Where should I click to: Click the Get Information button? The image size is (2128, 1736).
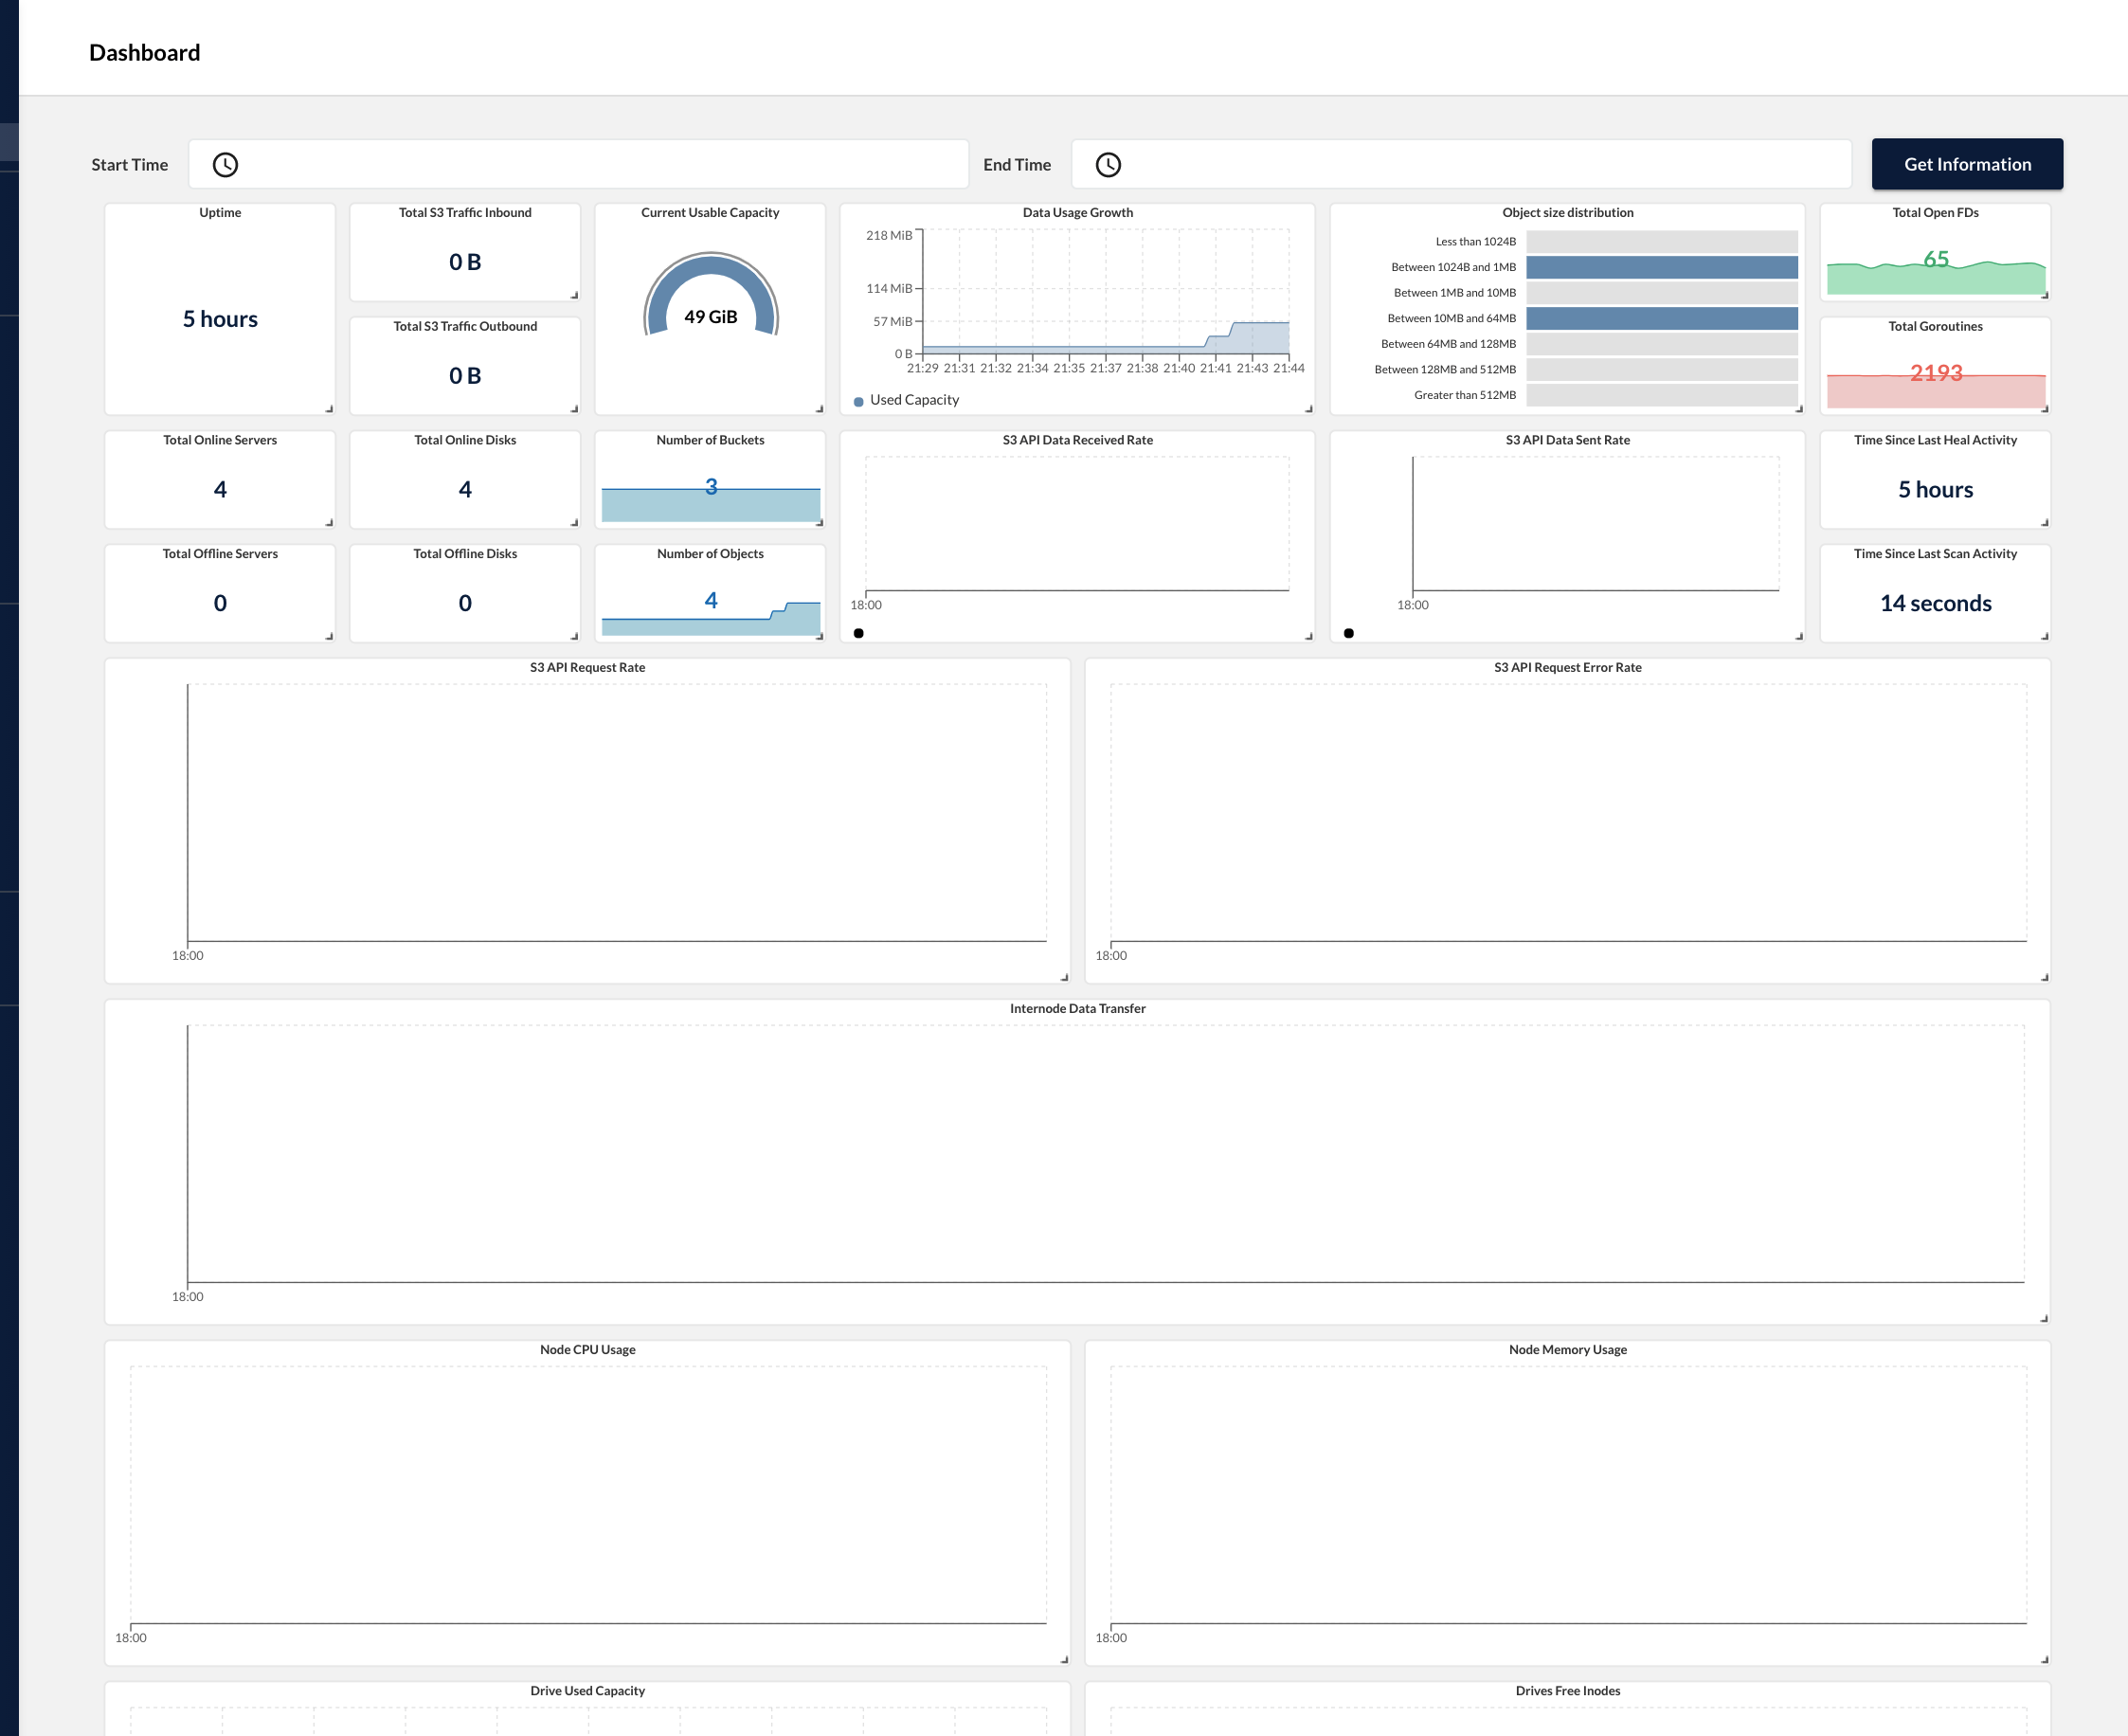pyautogui.click(x=1967, y=164)
